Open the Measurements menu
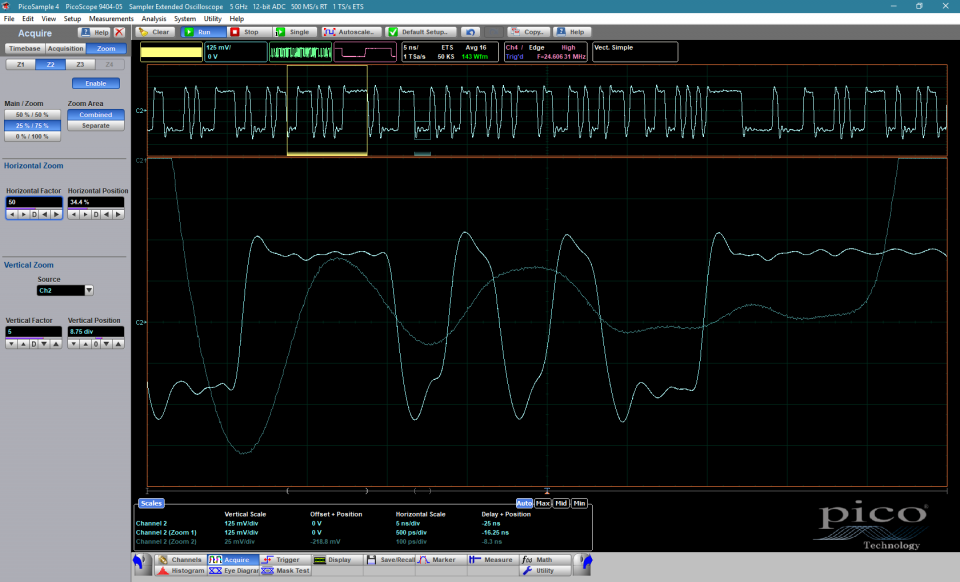This screenshot has width=960, height=582. tap(111, 19)
